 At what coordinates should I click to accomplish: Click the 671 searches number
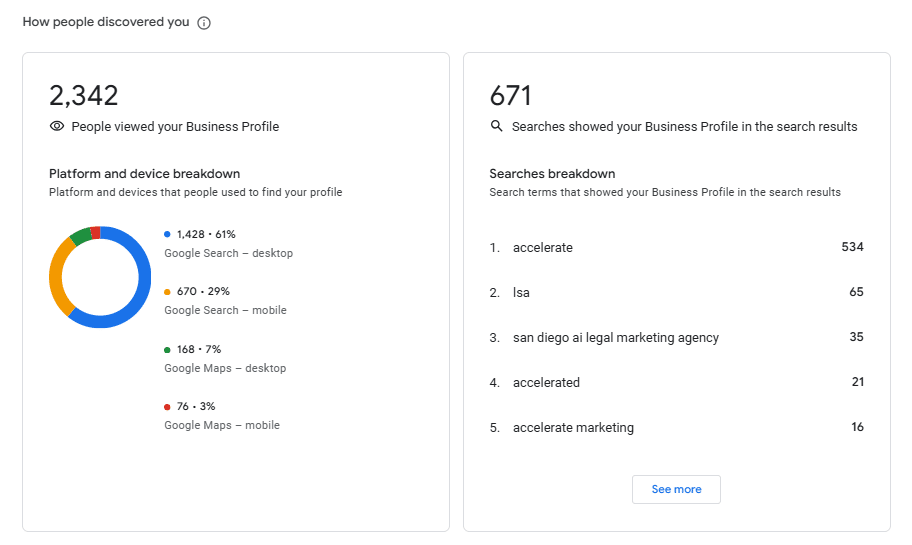(x=510, y=95)
